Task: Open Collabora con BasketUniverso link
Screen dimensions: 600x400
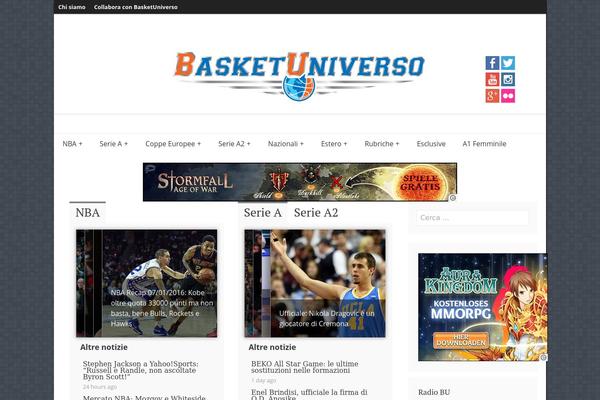Action: [x=135, y=7]
